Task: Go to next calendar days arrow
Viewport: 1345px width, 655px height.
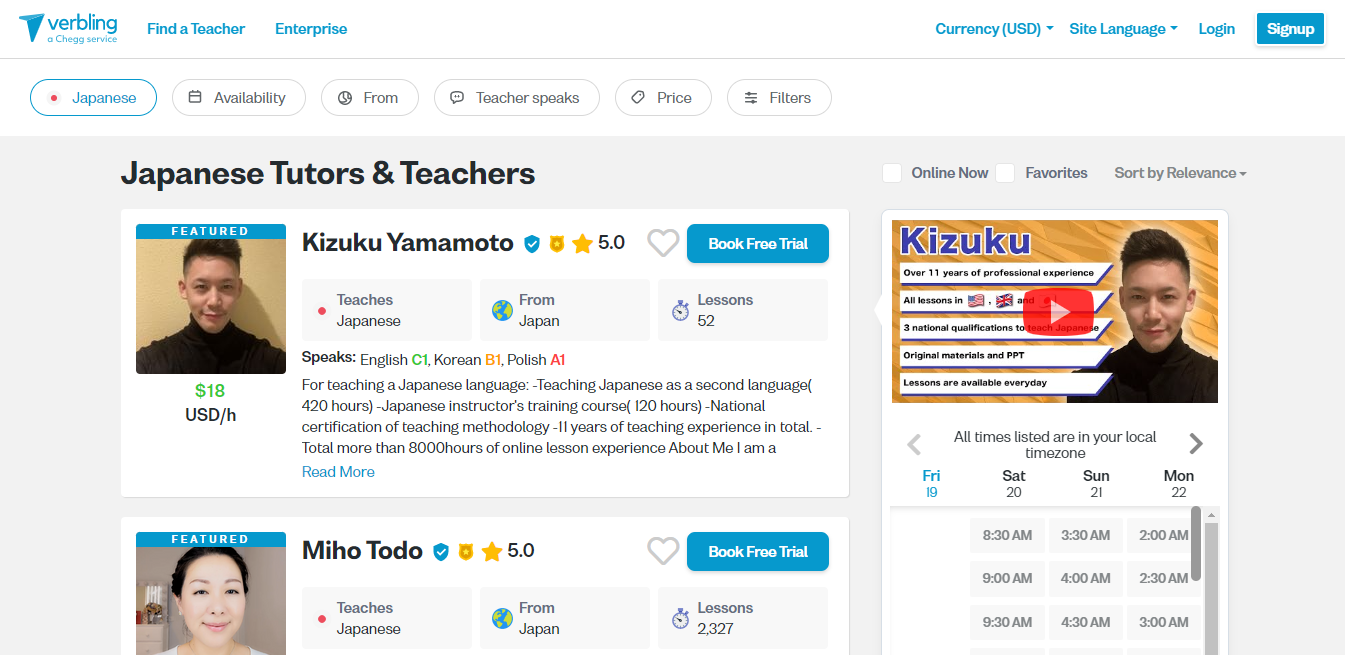Action: point(1196,444)
